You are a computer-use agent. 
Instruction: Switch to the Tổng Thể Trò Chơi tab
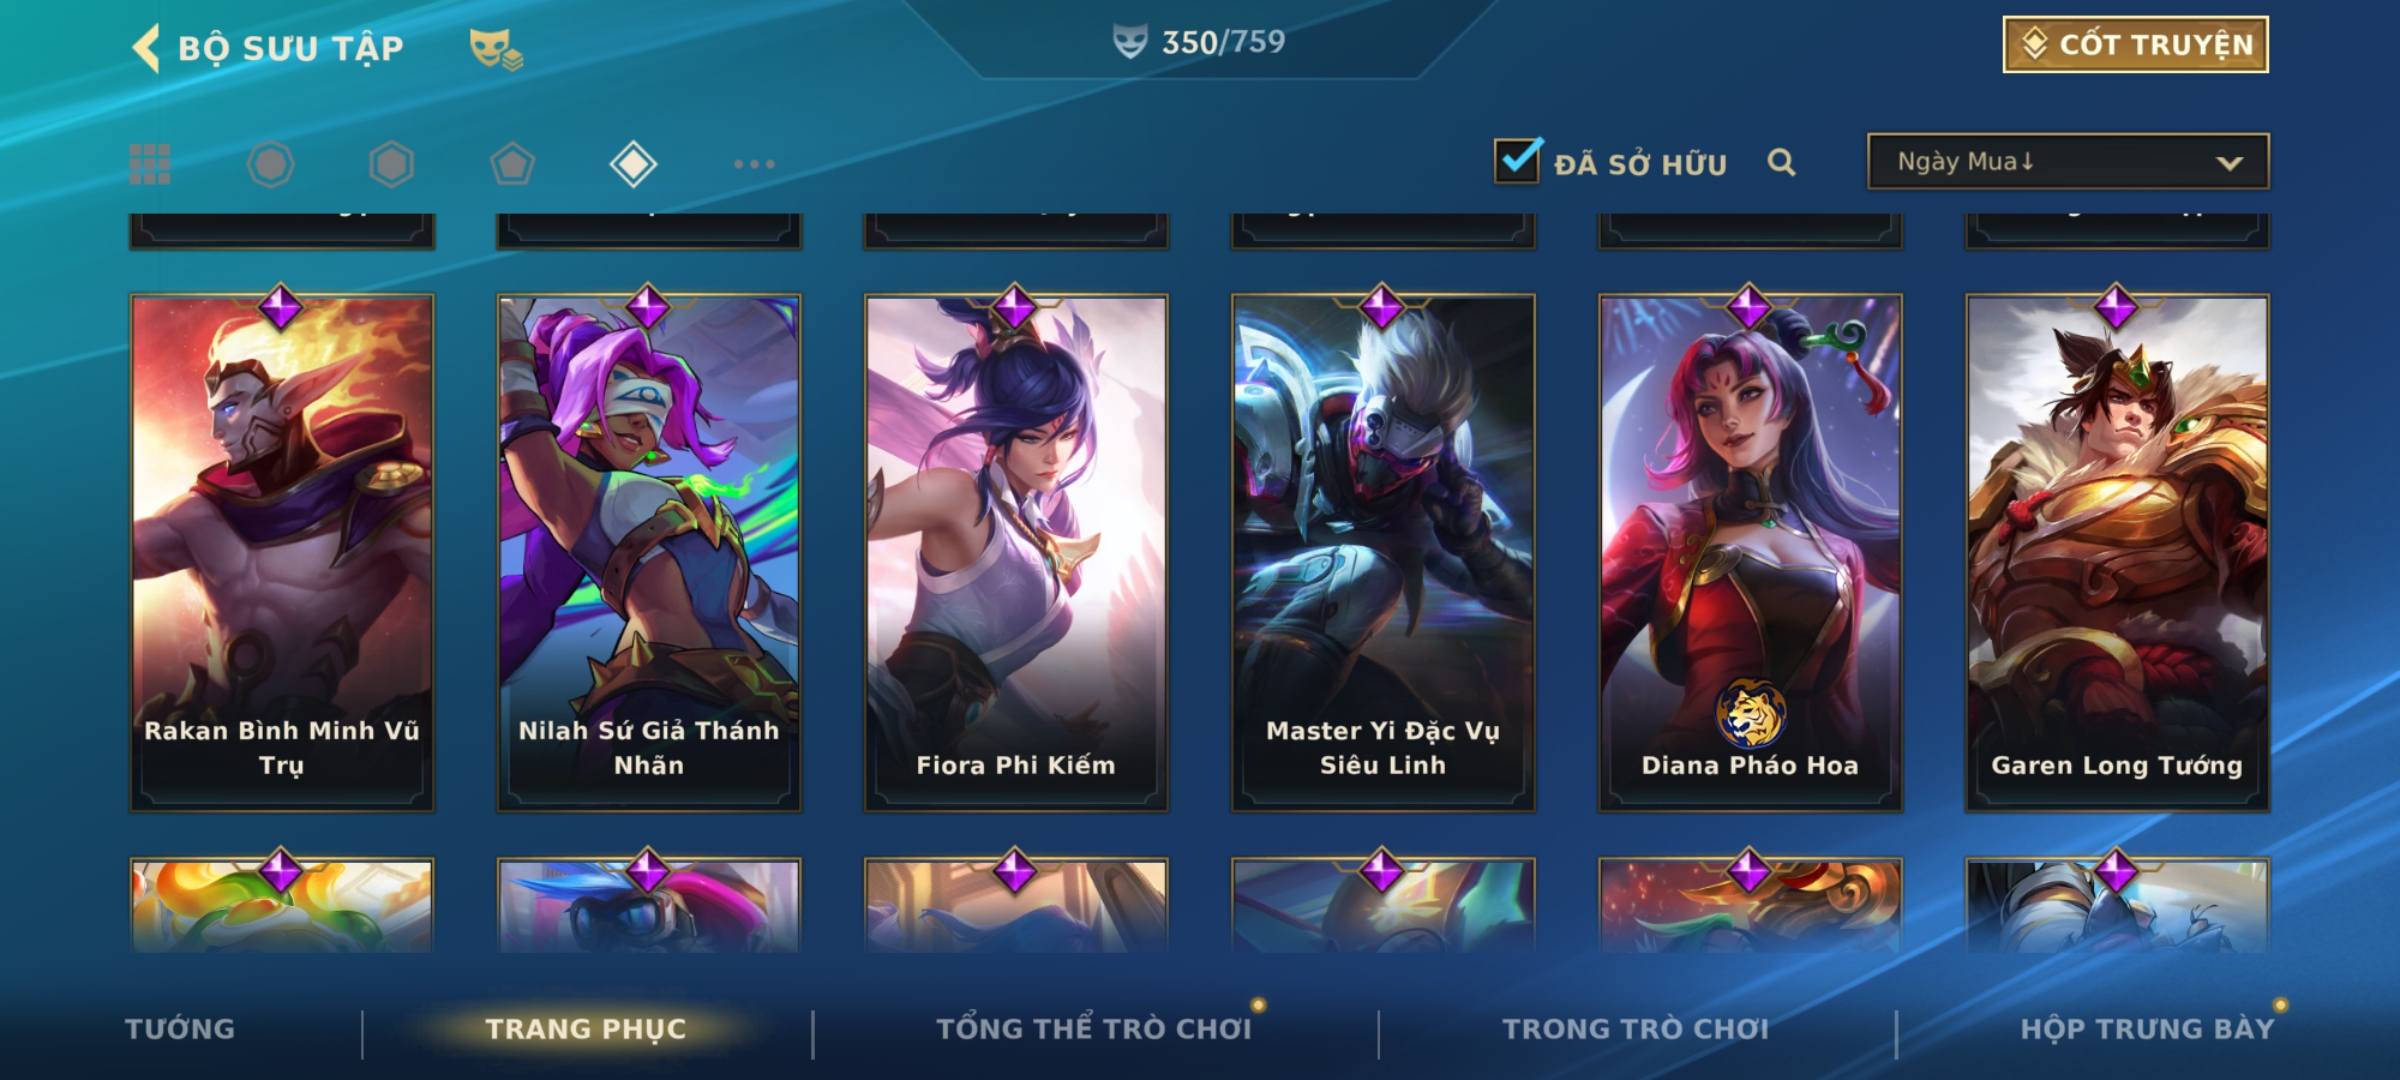1094,1029
